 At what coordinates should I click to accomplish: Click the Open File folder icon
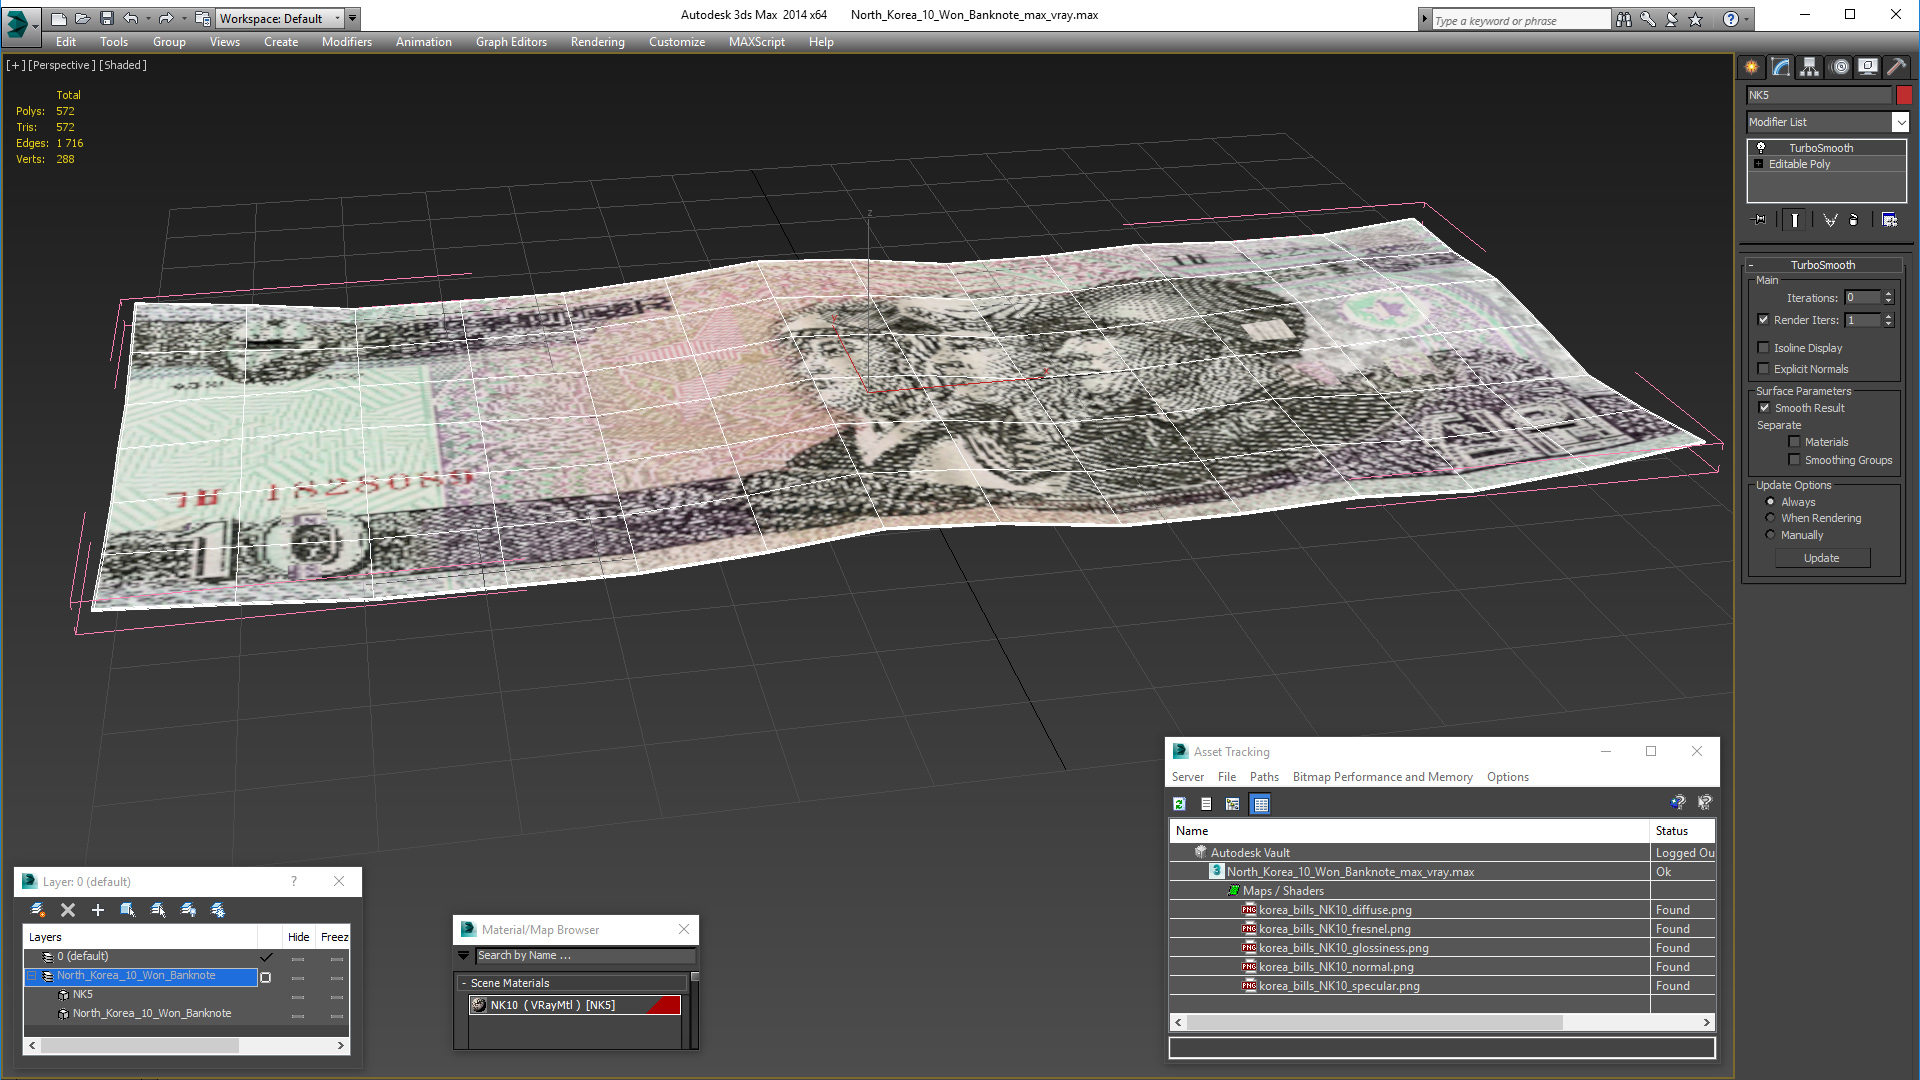[x=83, y=18]
